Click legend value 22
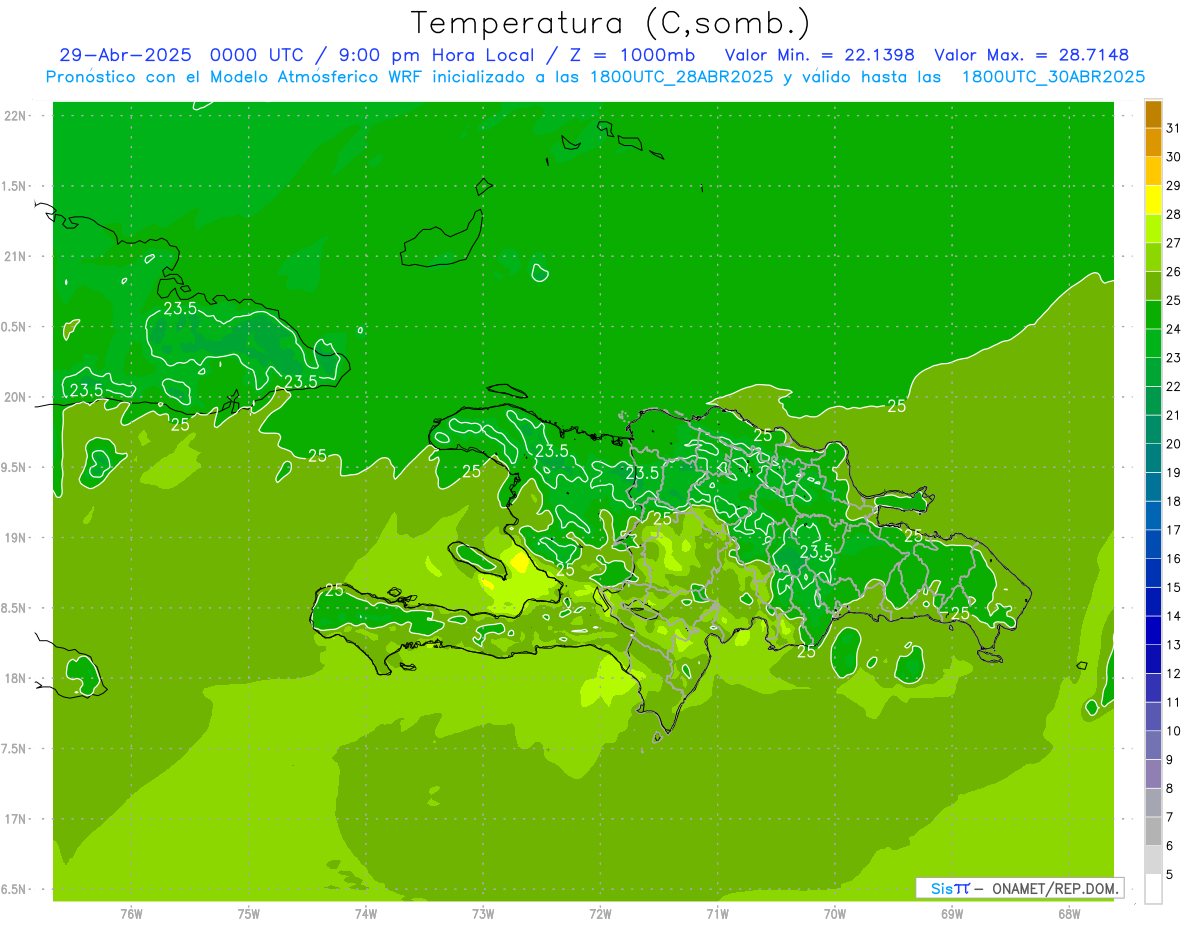 click(1173, 387)
